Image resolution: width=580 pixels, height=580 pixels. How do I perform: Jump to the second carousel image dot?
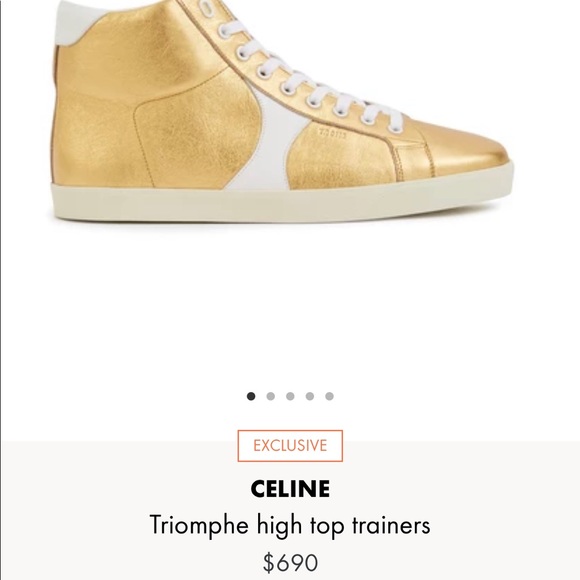click(x=270, y=396)
